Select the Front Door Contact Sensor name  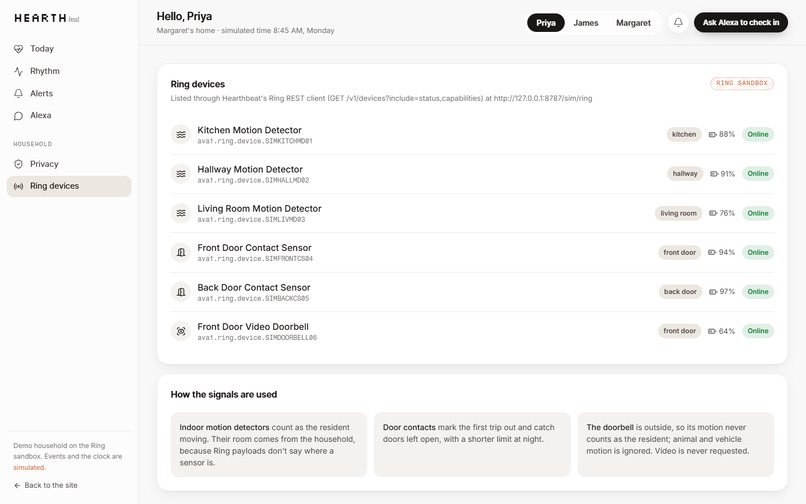[x=254, y=248]
